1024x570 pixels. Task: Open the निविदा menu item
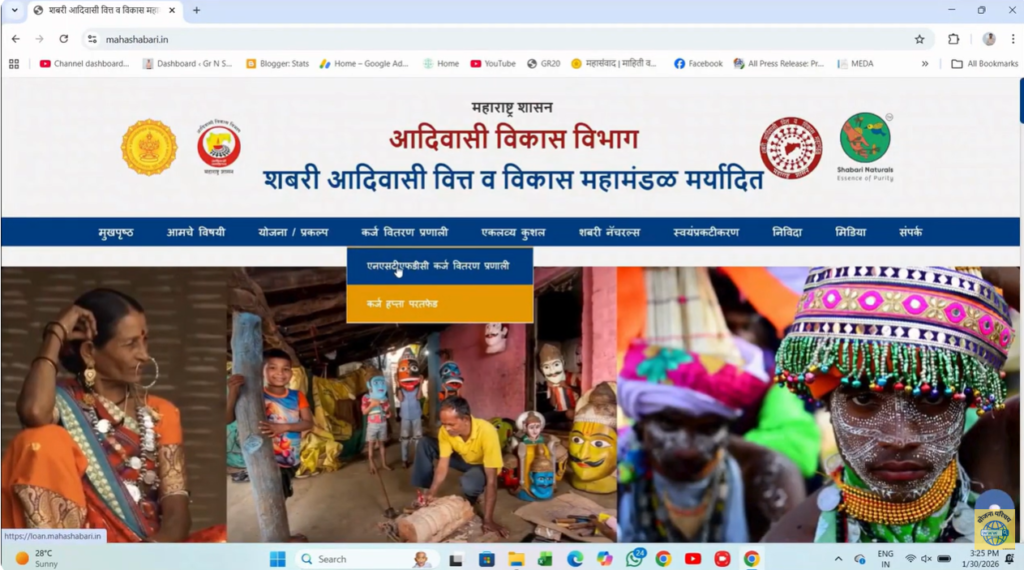787,232
